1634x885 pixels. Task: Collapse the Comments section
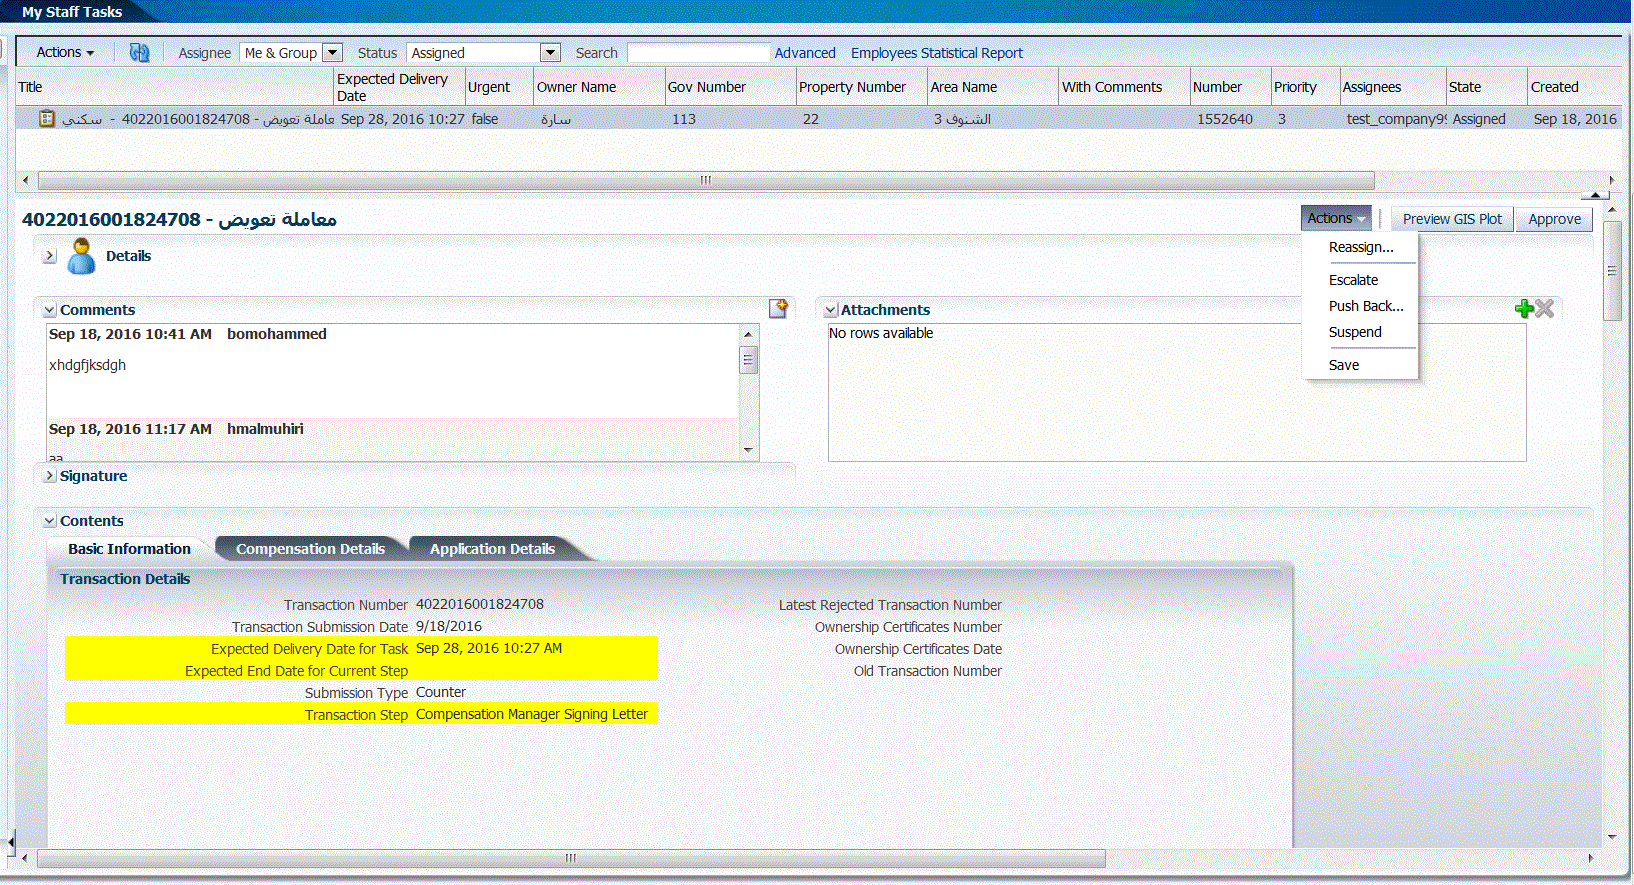pyautogui.click(x=49, y=310)
